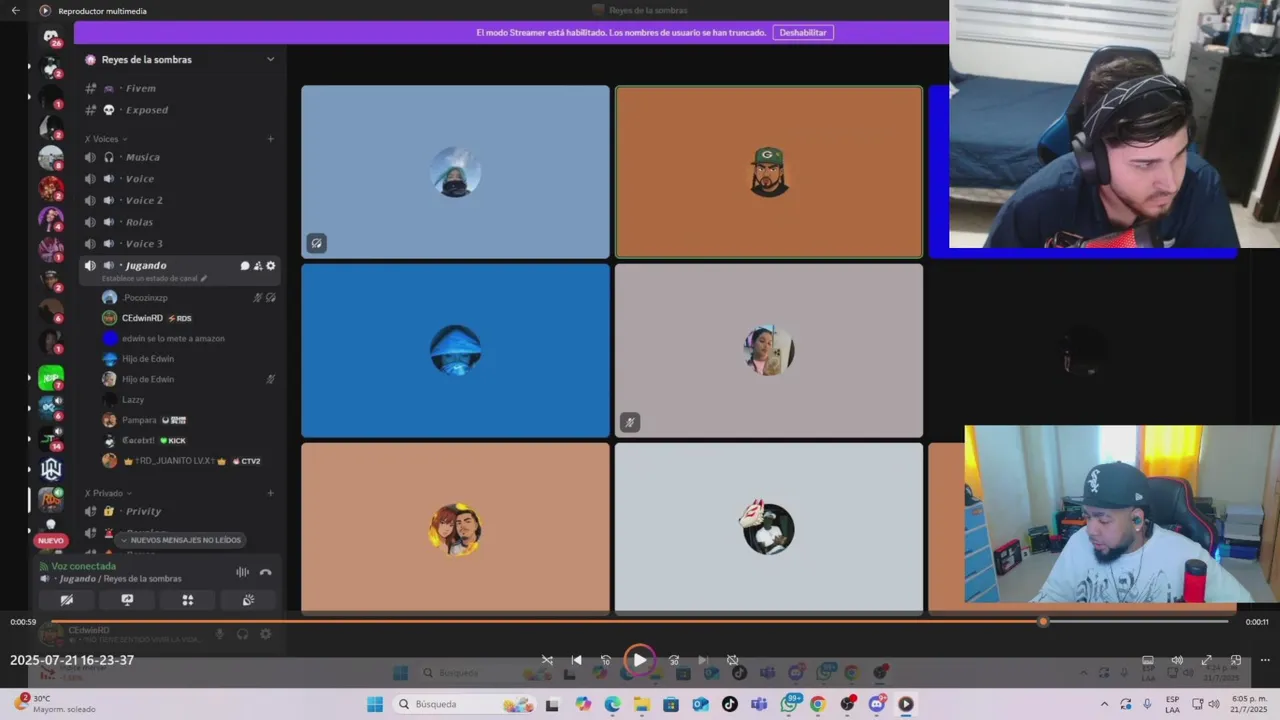Open the Windows Start menu
This screenshot has width=1280, height=720.
click(375, 704)
